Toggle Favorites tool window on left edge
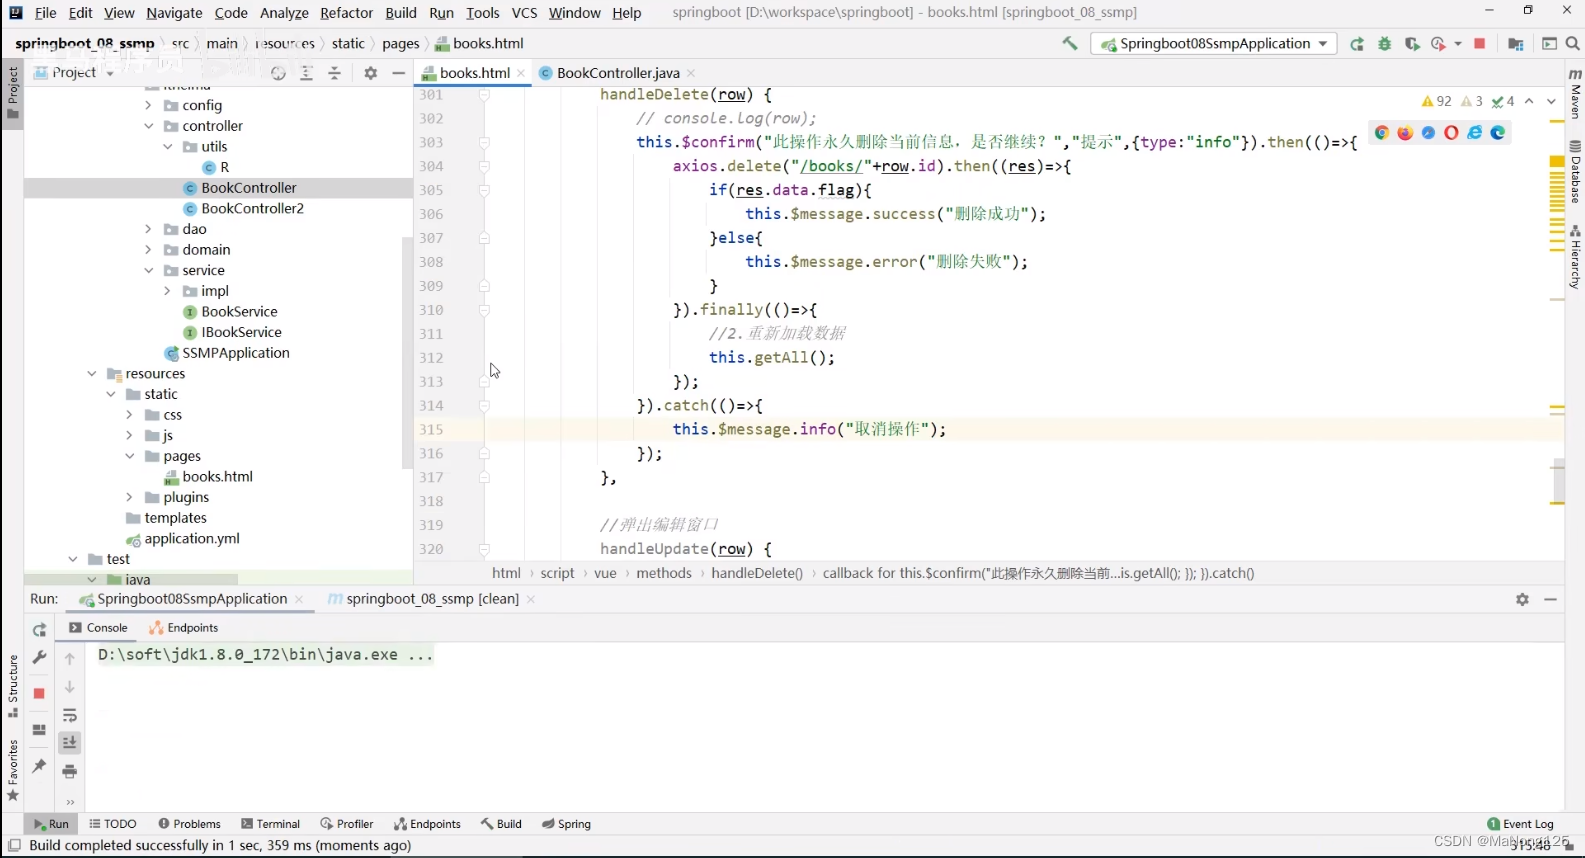 pyautogui.click(x=13, y=770)
